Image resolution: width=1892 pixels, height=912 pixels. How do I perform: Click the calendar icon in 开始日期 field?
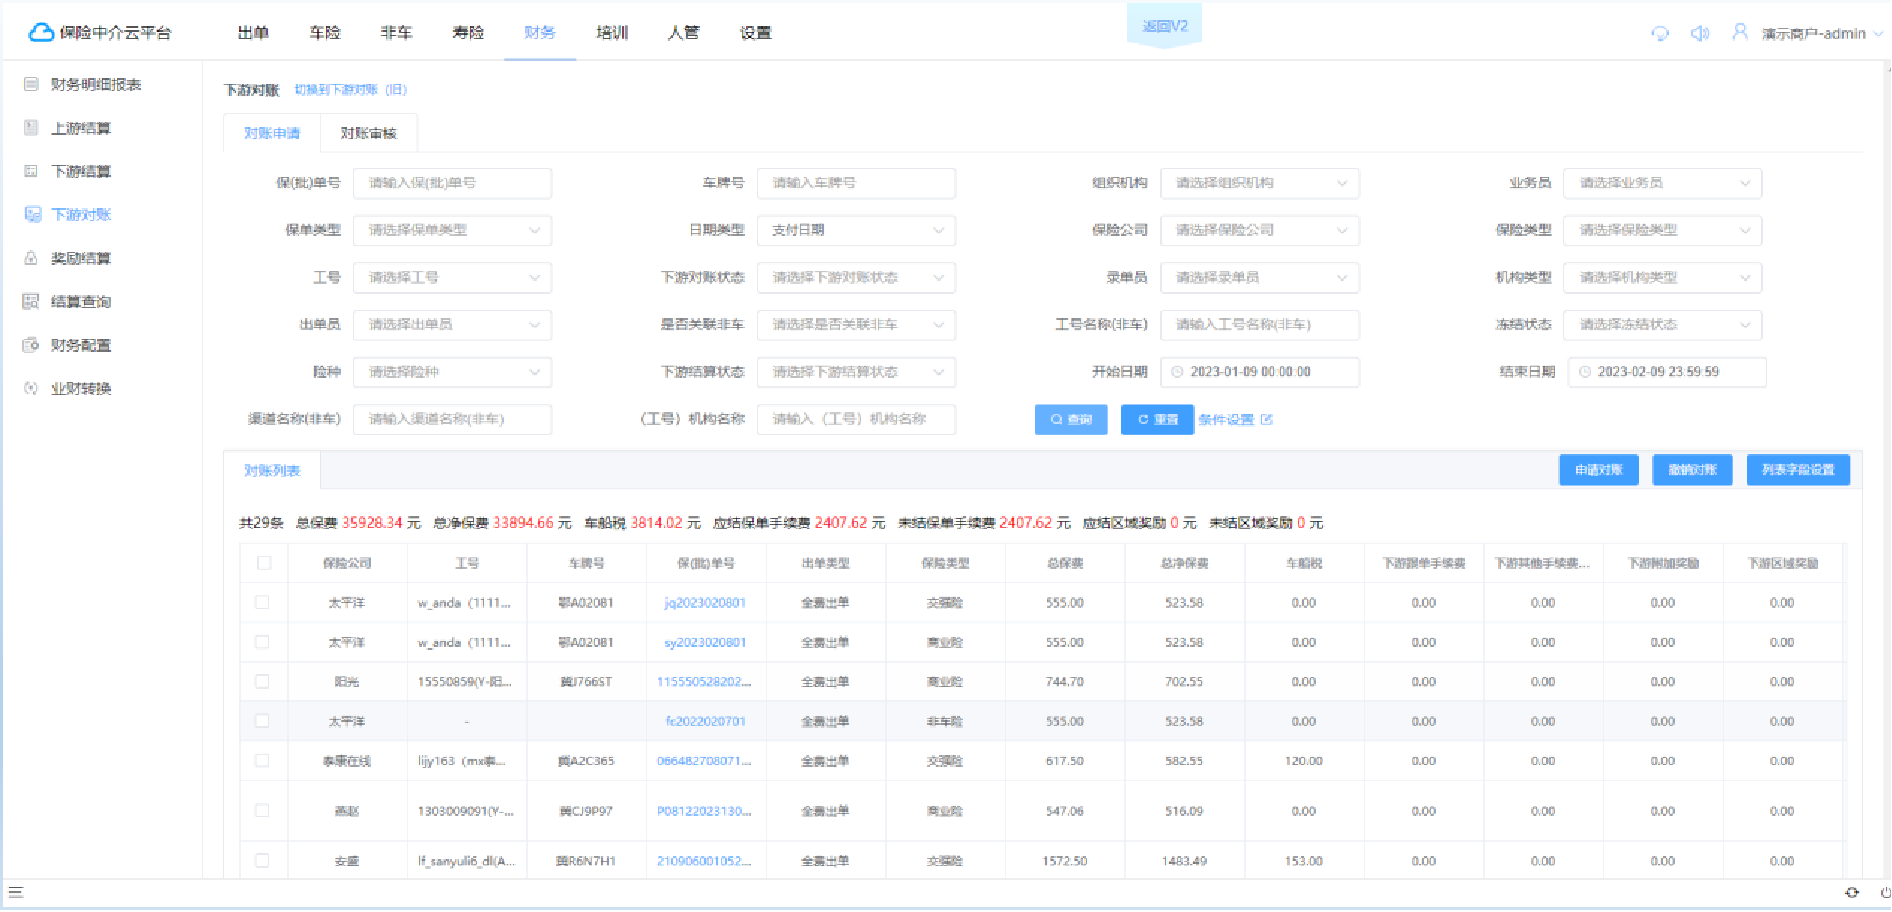(1177, 372)
